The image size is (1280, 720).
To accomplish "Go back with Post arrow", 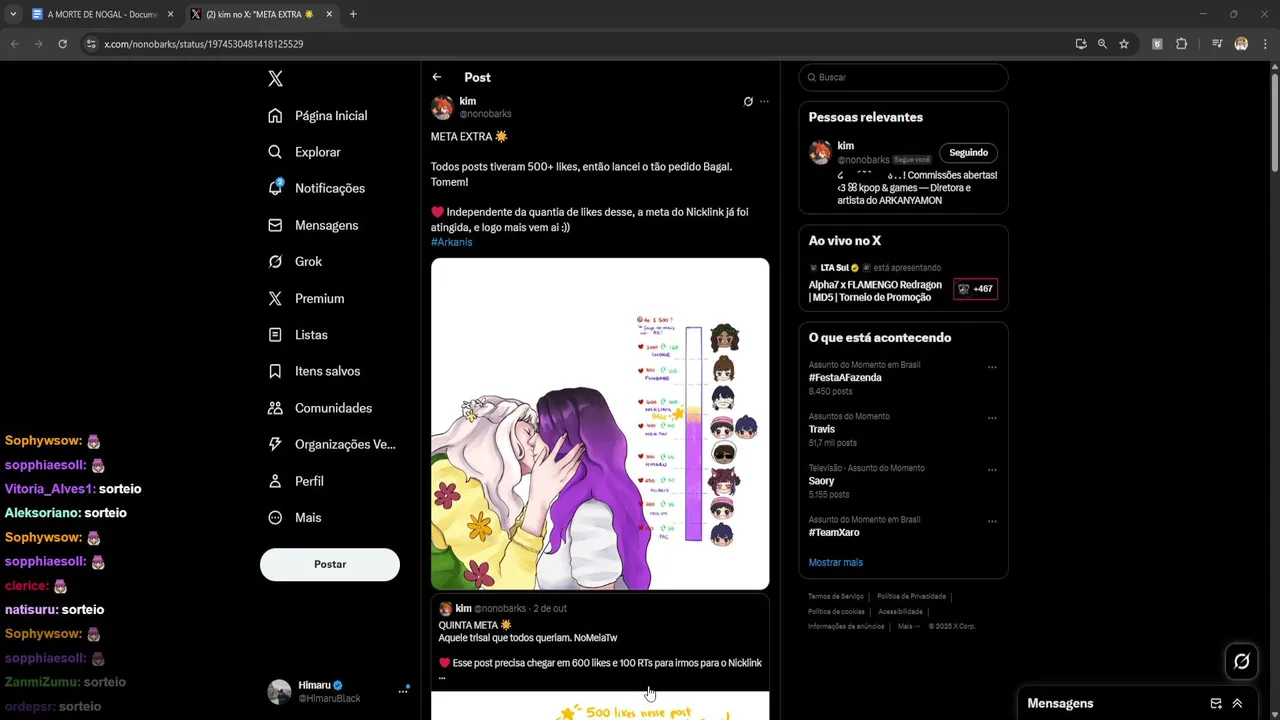I will 437,77.
